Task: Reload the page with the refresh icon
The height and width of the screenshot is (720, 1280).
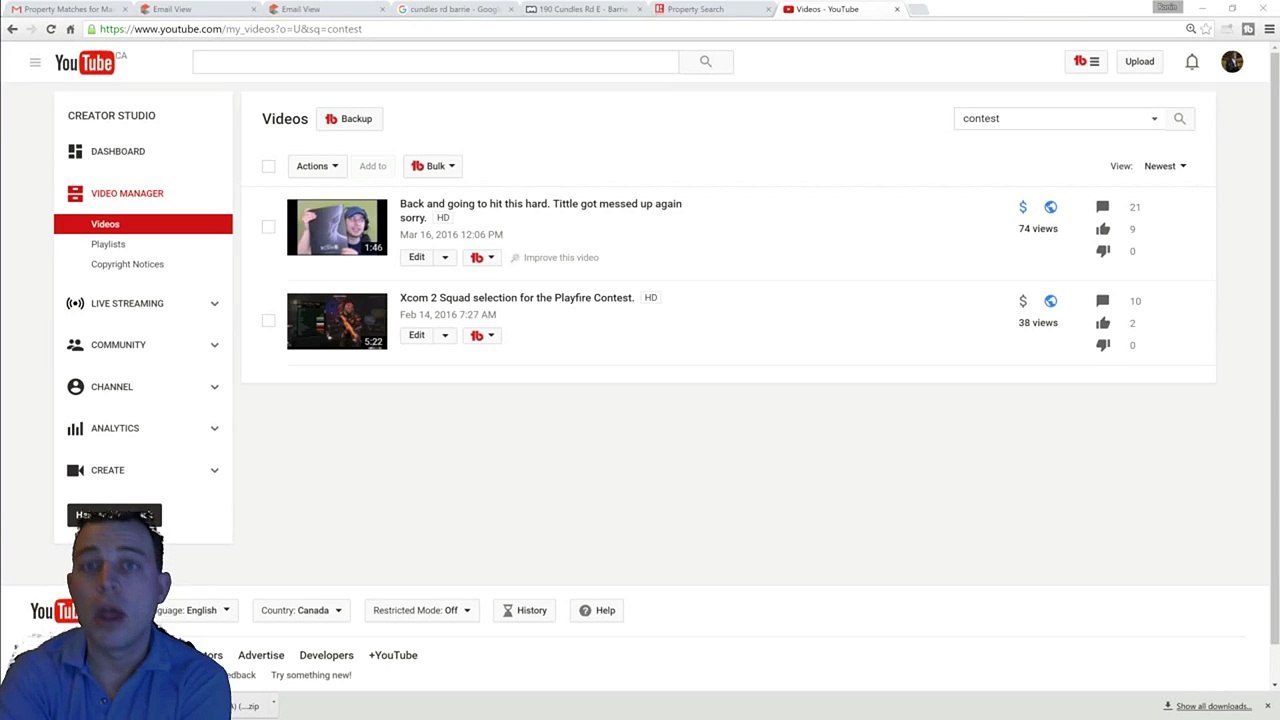Action: [51, 29]
